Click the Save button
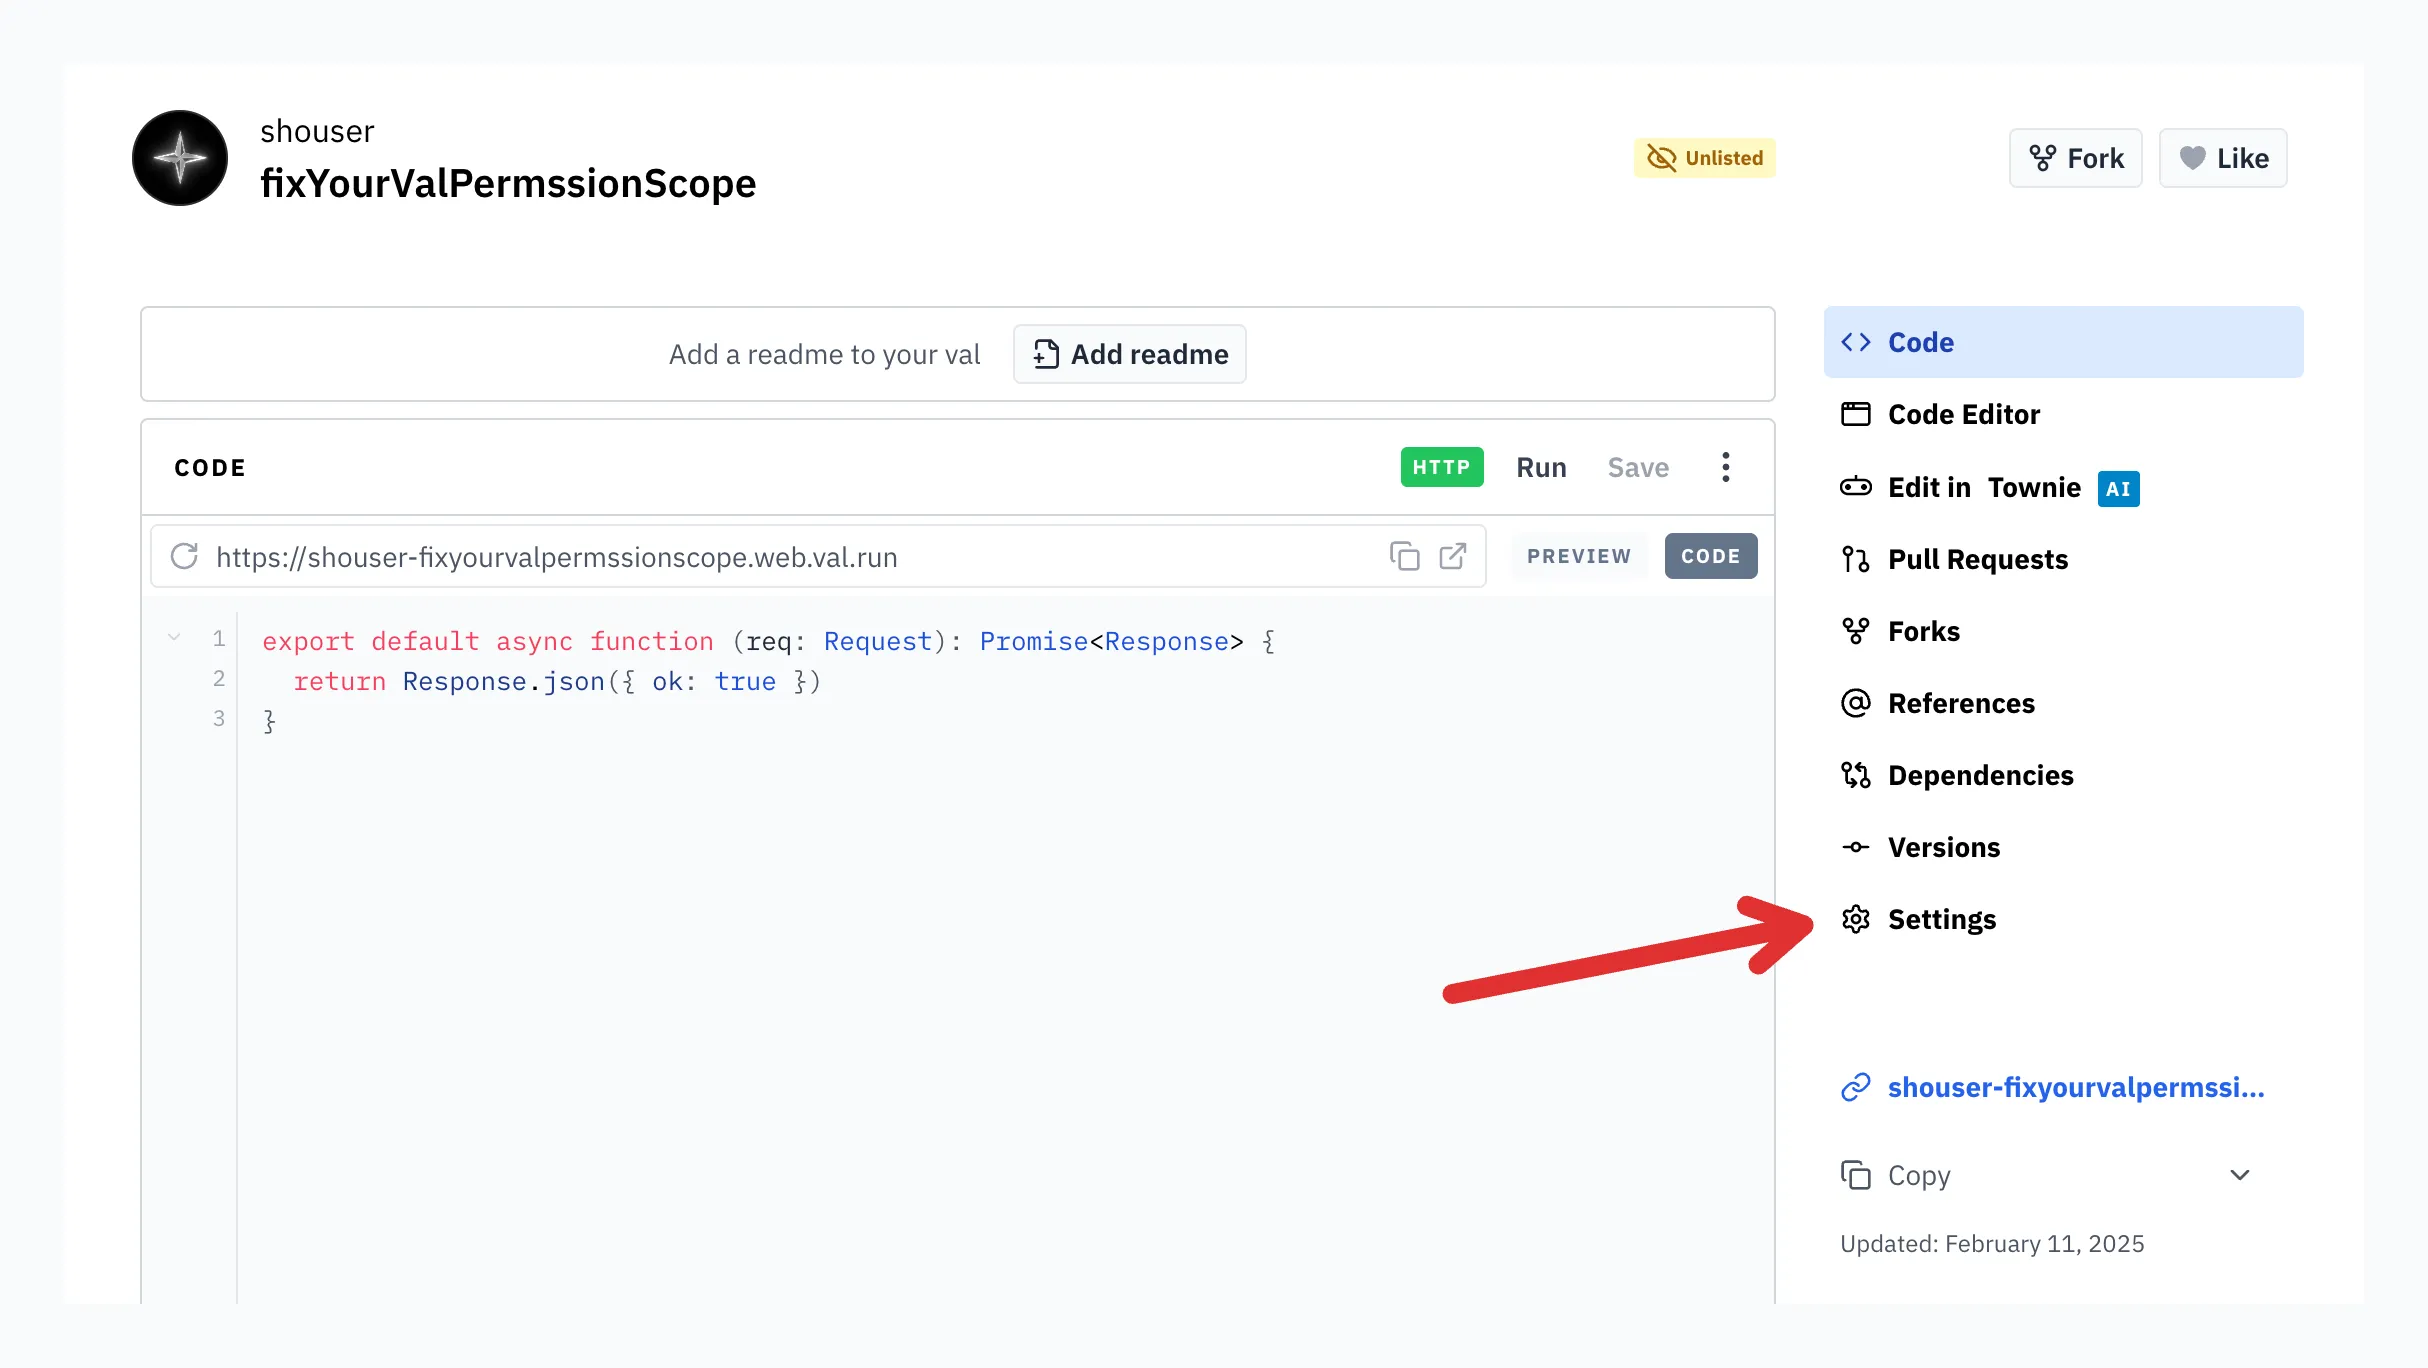Viewport: 2428px width, 1368px height. (1638, 467)
